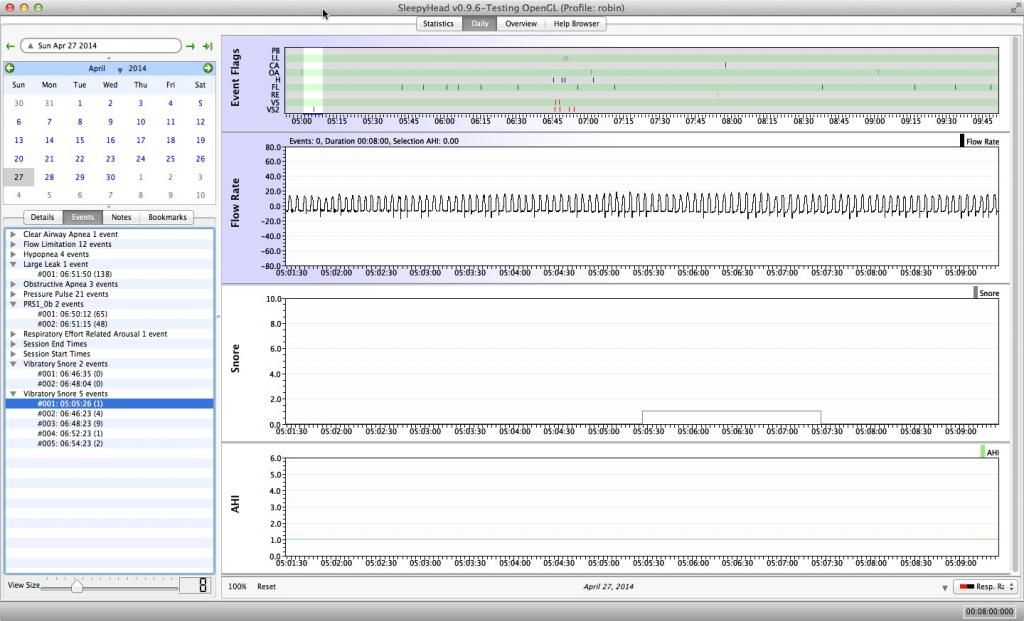
Task: Click the Flow Rate legend marker
Action: coord(962,141)
